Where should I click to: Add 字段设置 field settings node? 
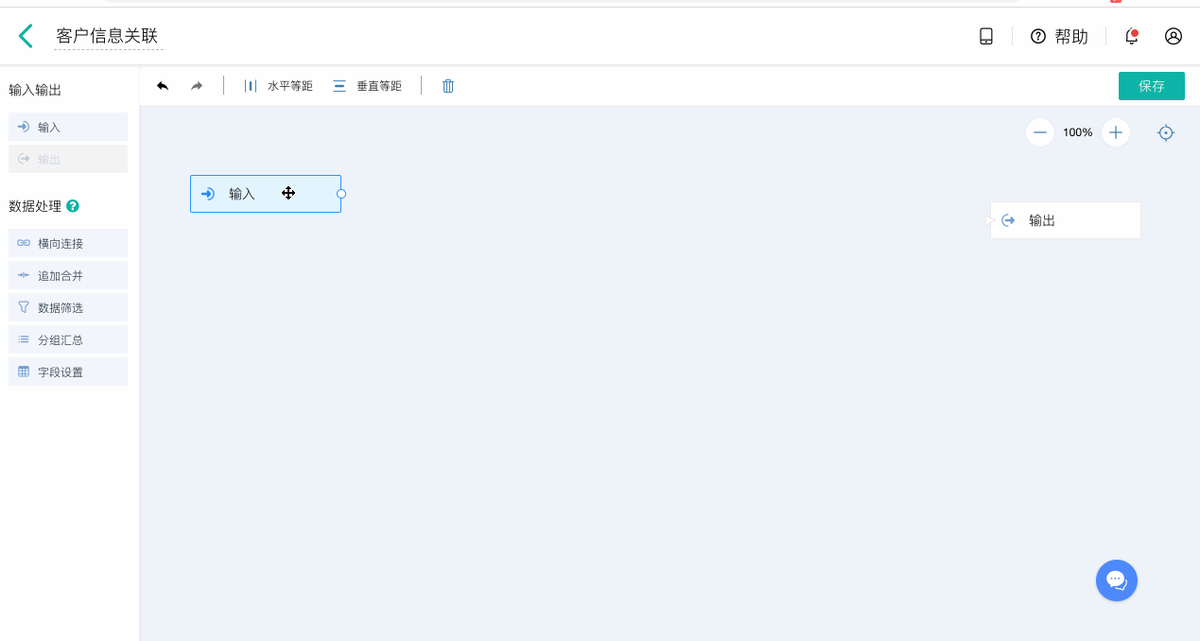[68, 371]
